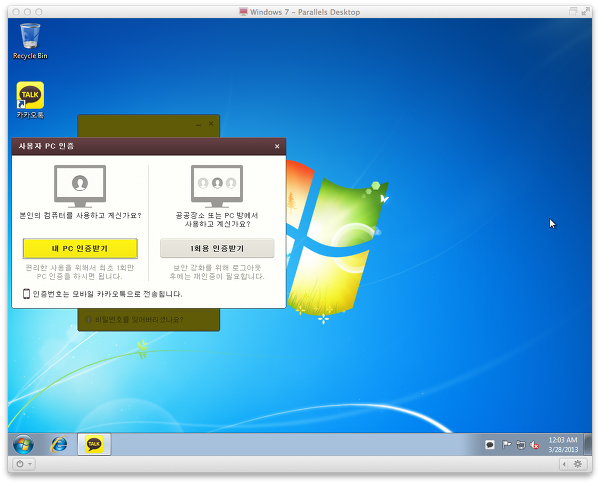The width and height of the screenshot is (600, 484).
Task: Click the 내 PC 인증받기 yellow button
Action: [x=80, y=249]
